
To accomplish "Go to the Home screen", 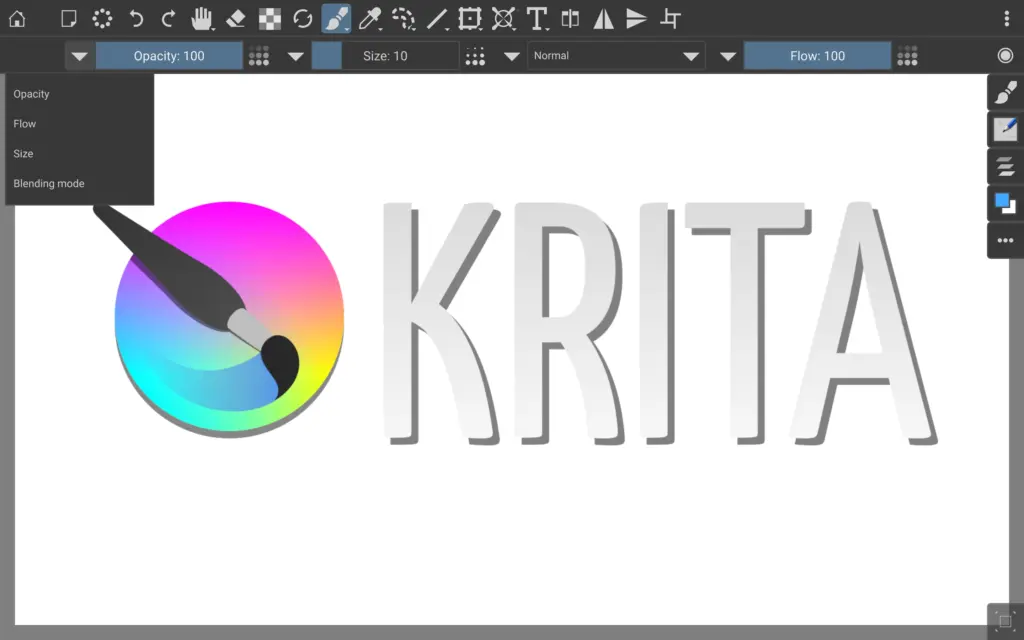I will [x=17, y=18].
